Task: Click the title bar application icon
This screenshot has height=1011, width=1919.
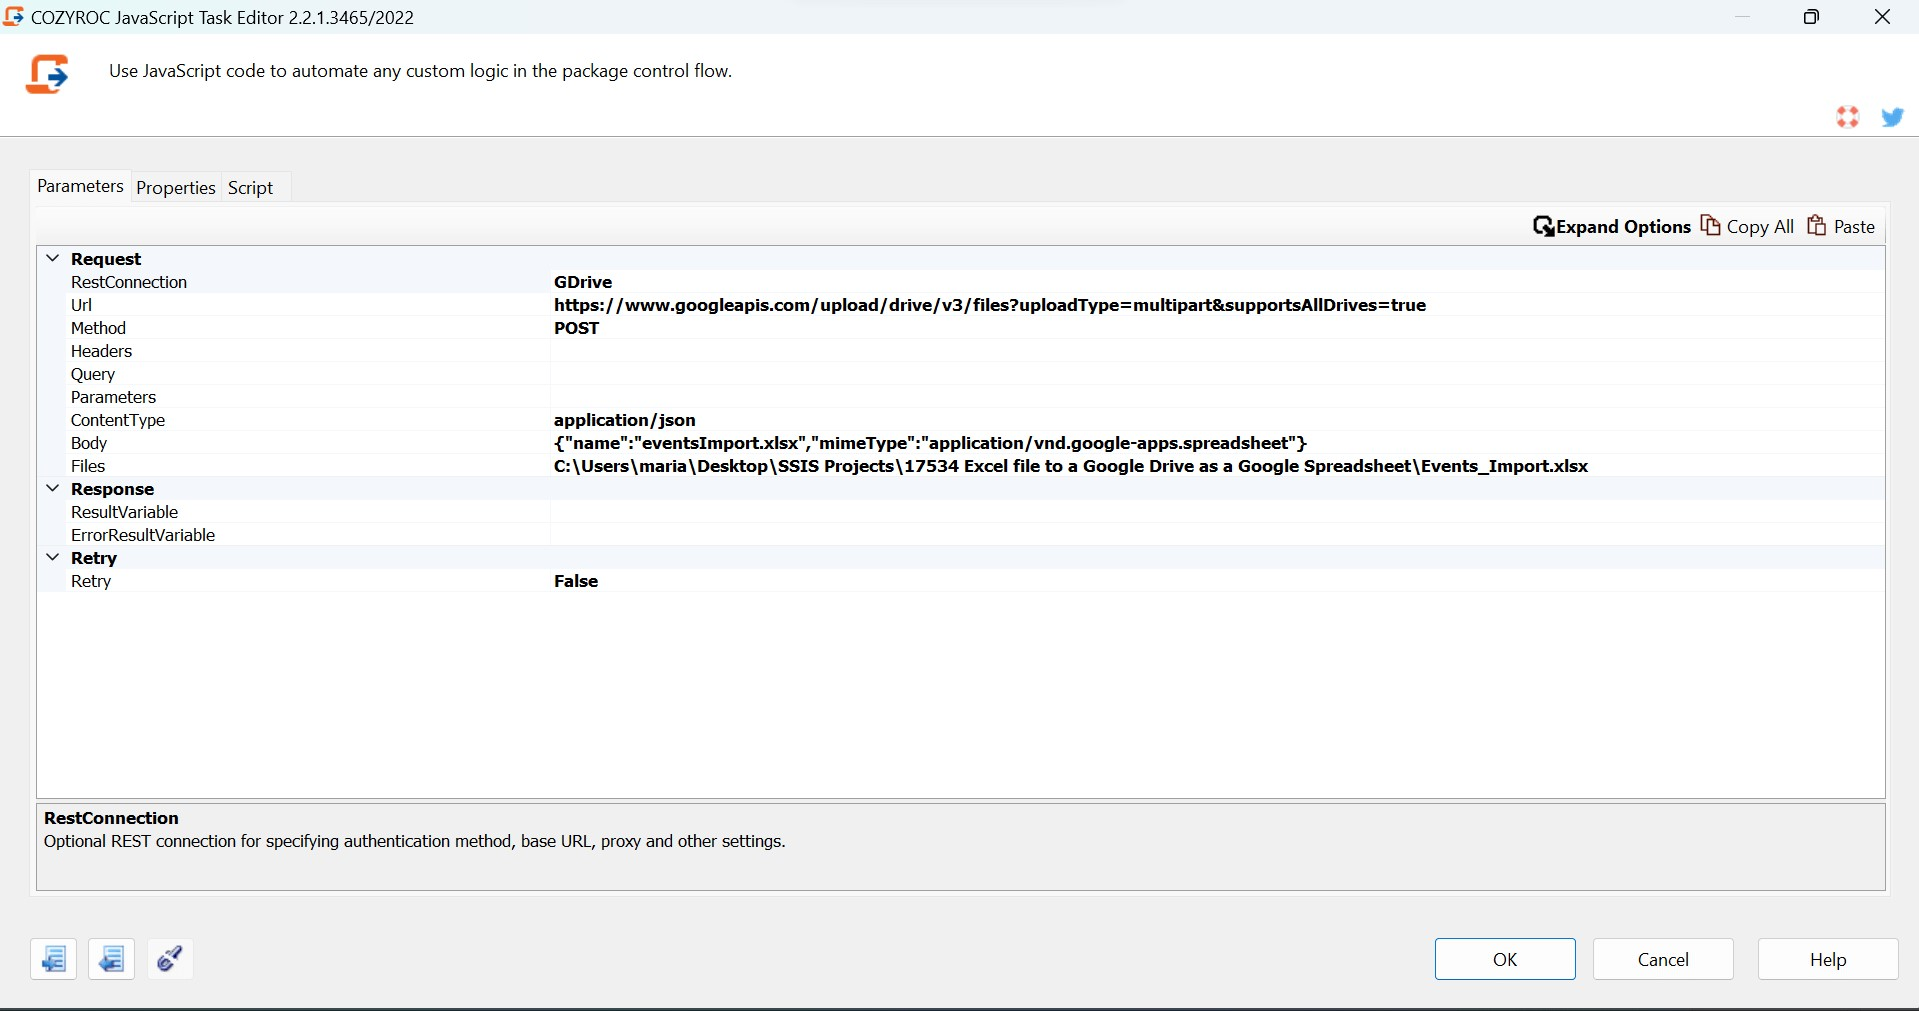Action: point(14,17)
